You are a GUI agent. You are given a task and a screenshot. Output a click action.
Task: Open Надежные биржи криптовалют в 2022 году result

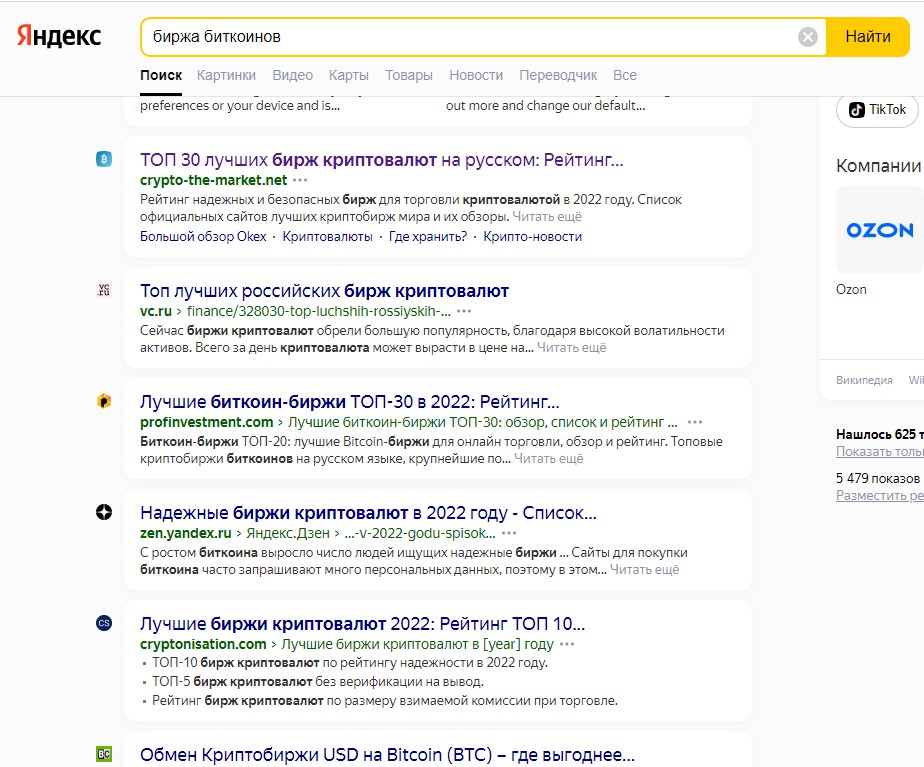pyautogui.click(x=368, y=513)
